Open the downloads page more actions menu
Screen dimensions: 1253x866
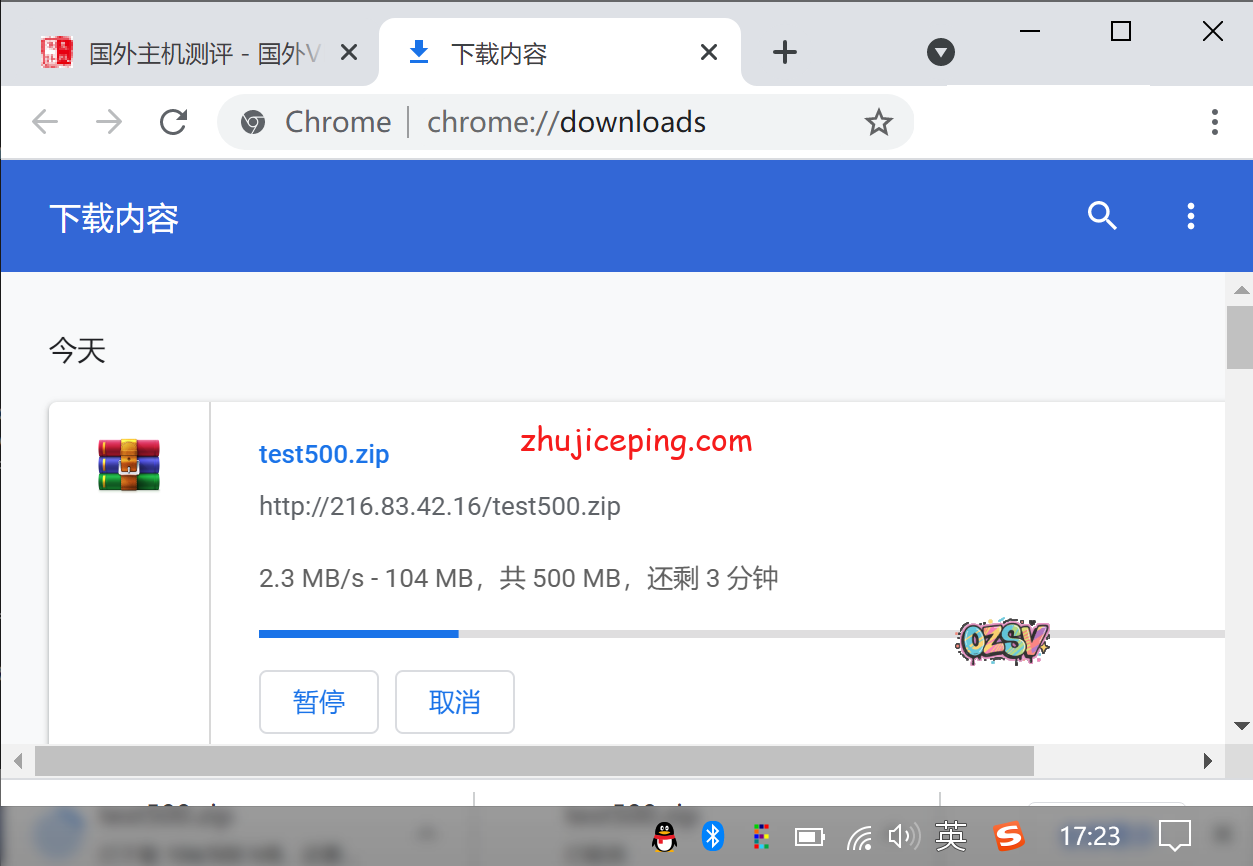click(x=1190, y=216)
